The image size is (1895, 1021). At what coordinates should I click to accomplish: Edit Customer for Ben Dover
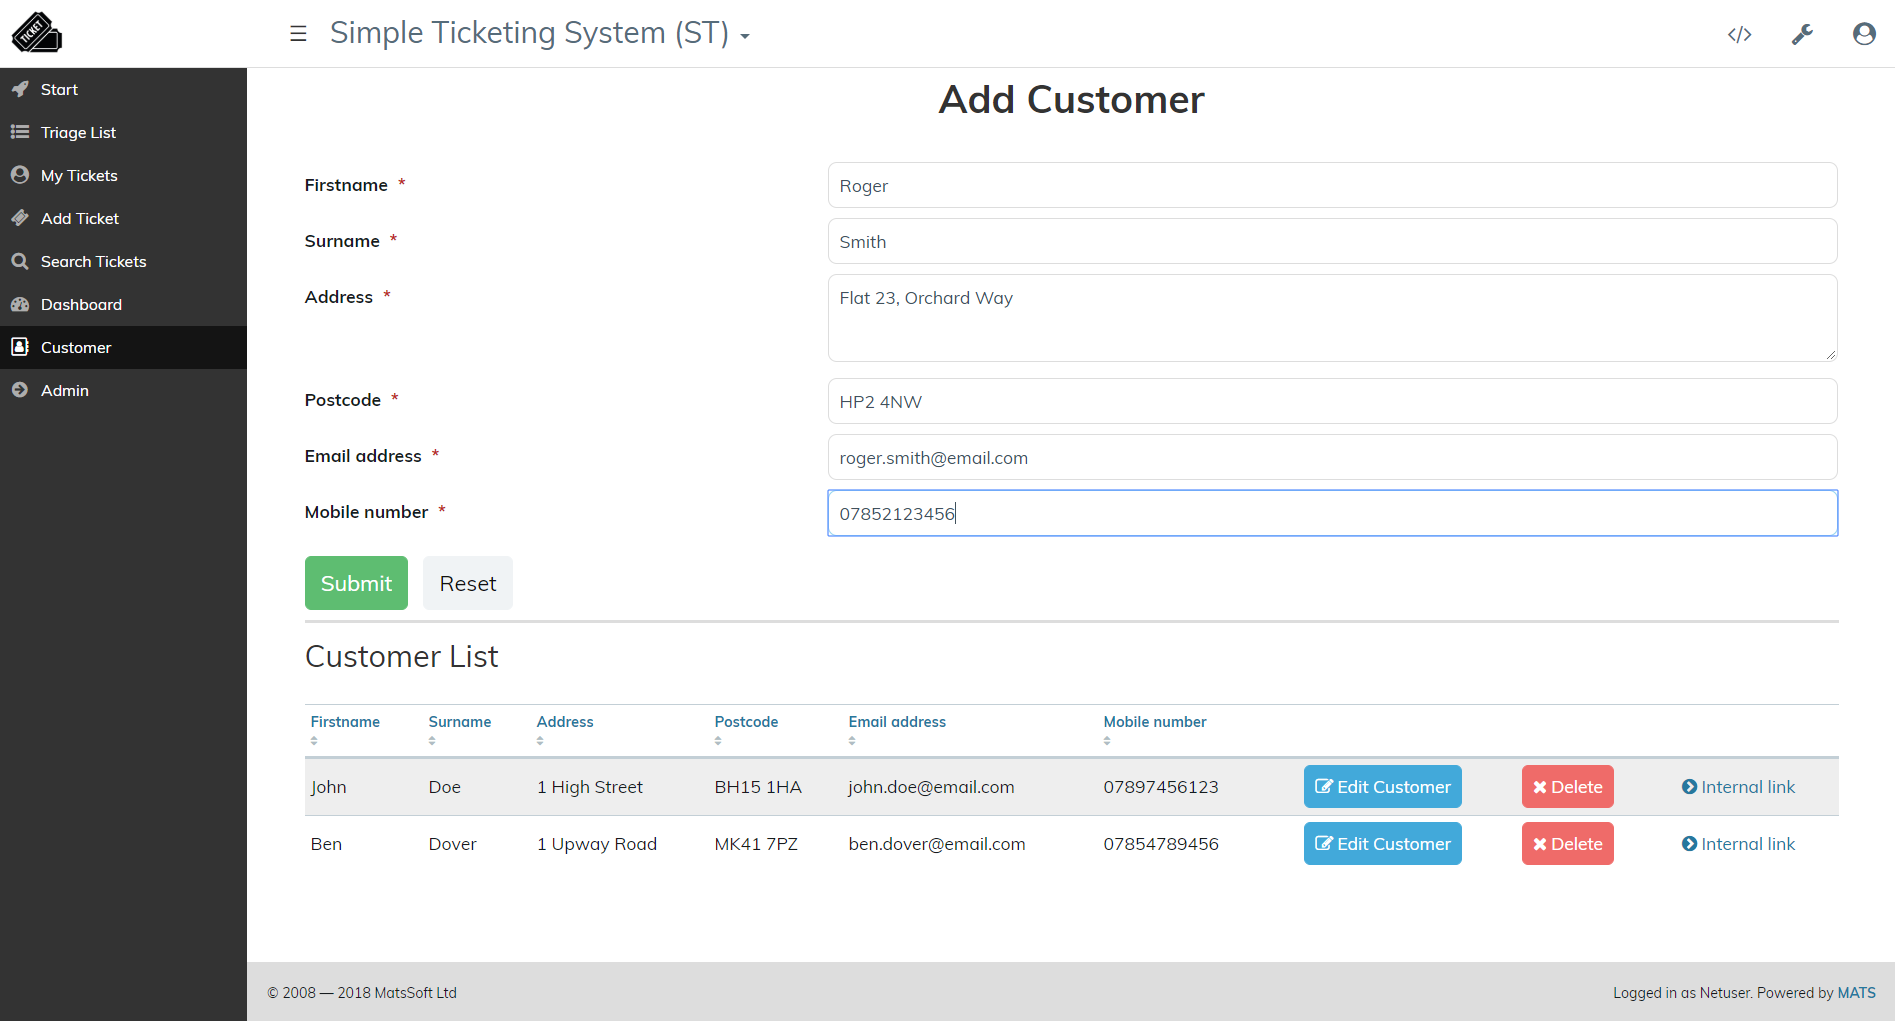click(x=1382, y=843)
